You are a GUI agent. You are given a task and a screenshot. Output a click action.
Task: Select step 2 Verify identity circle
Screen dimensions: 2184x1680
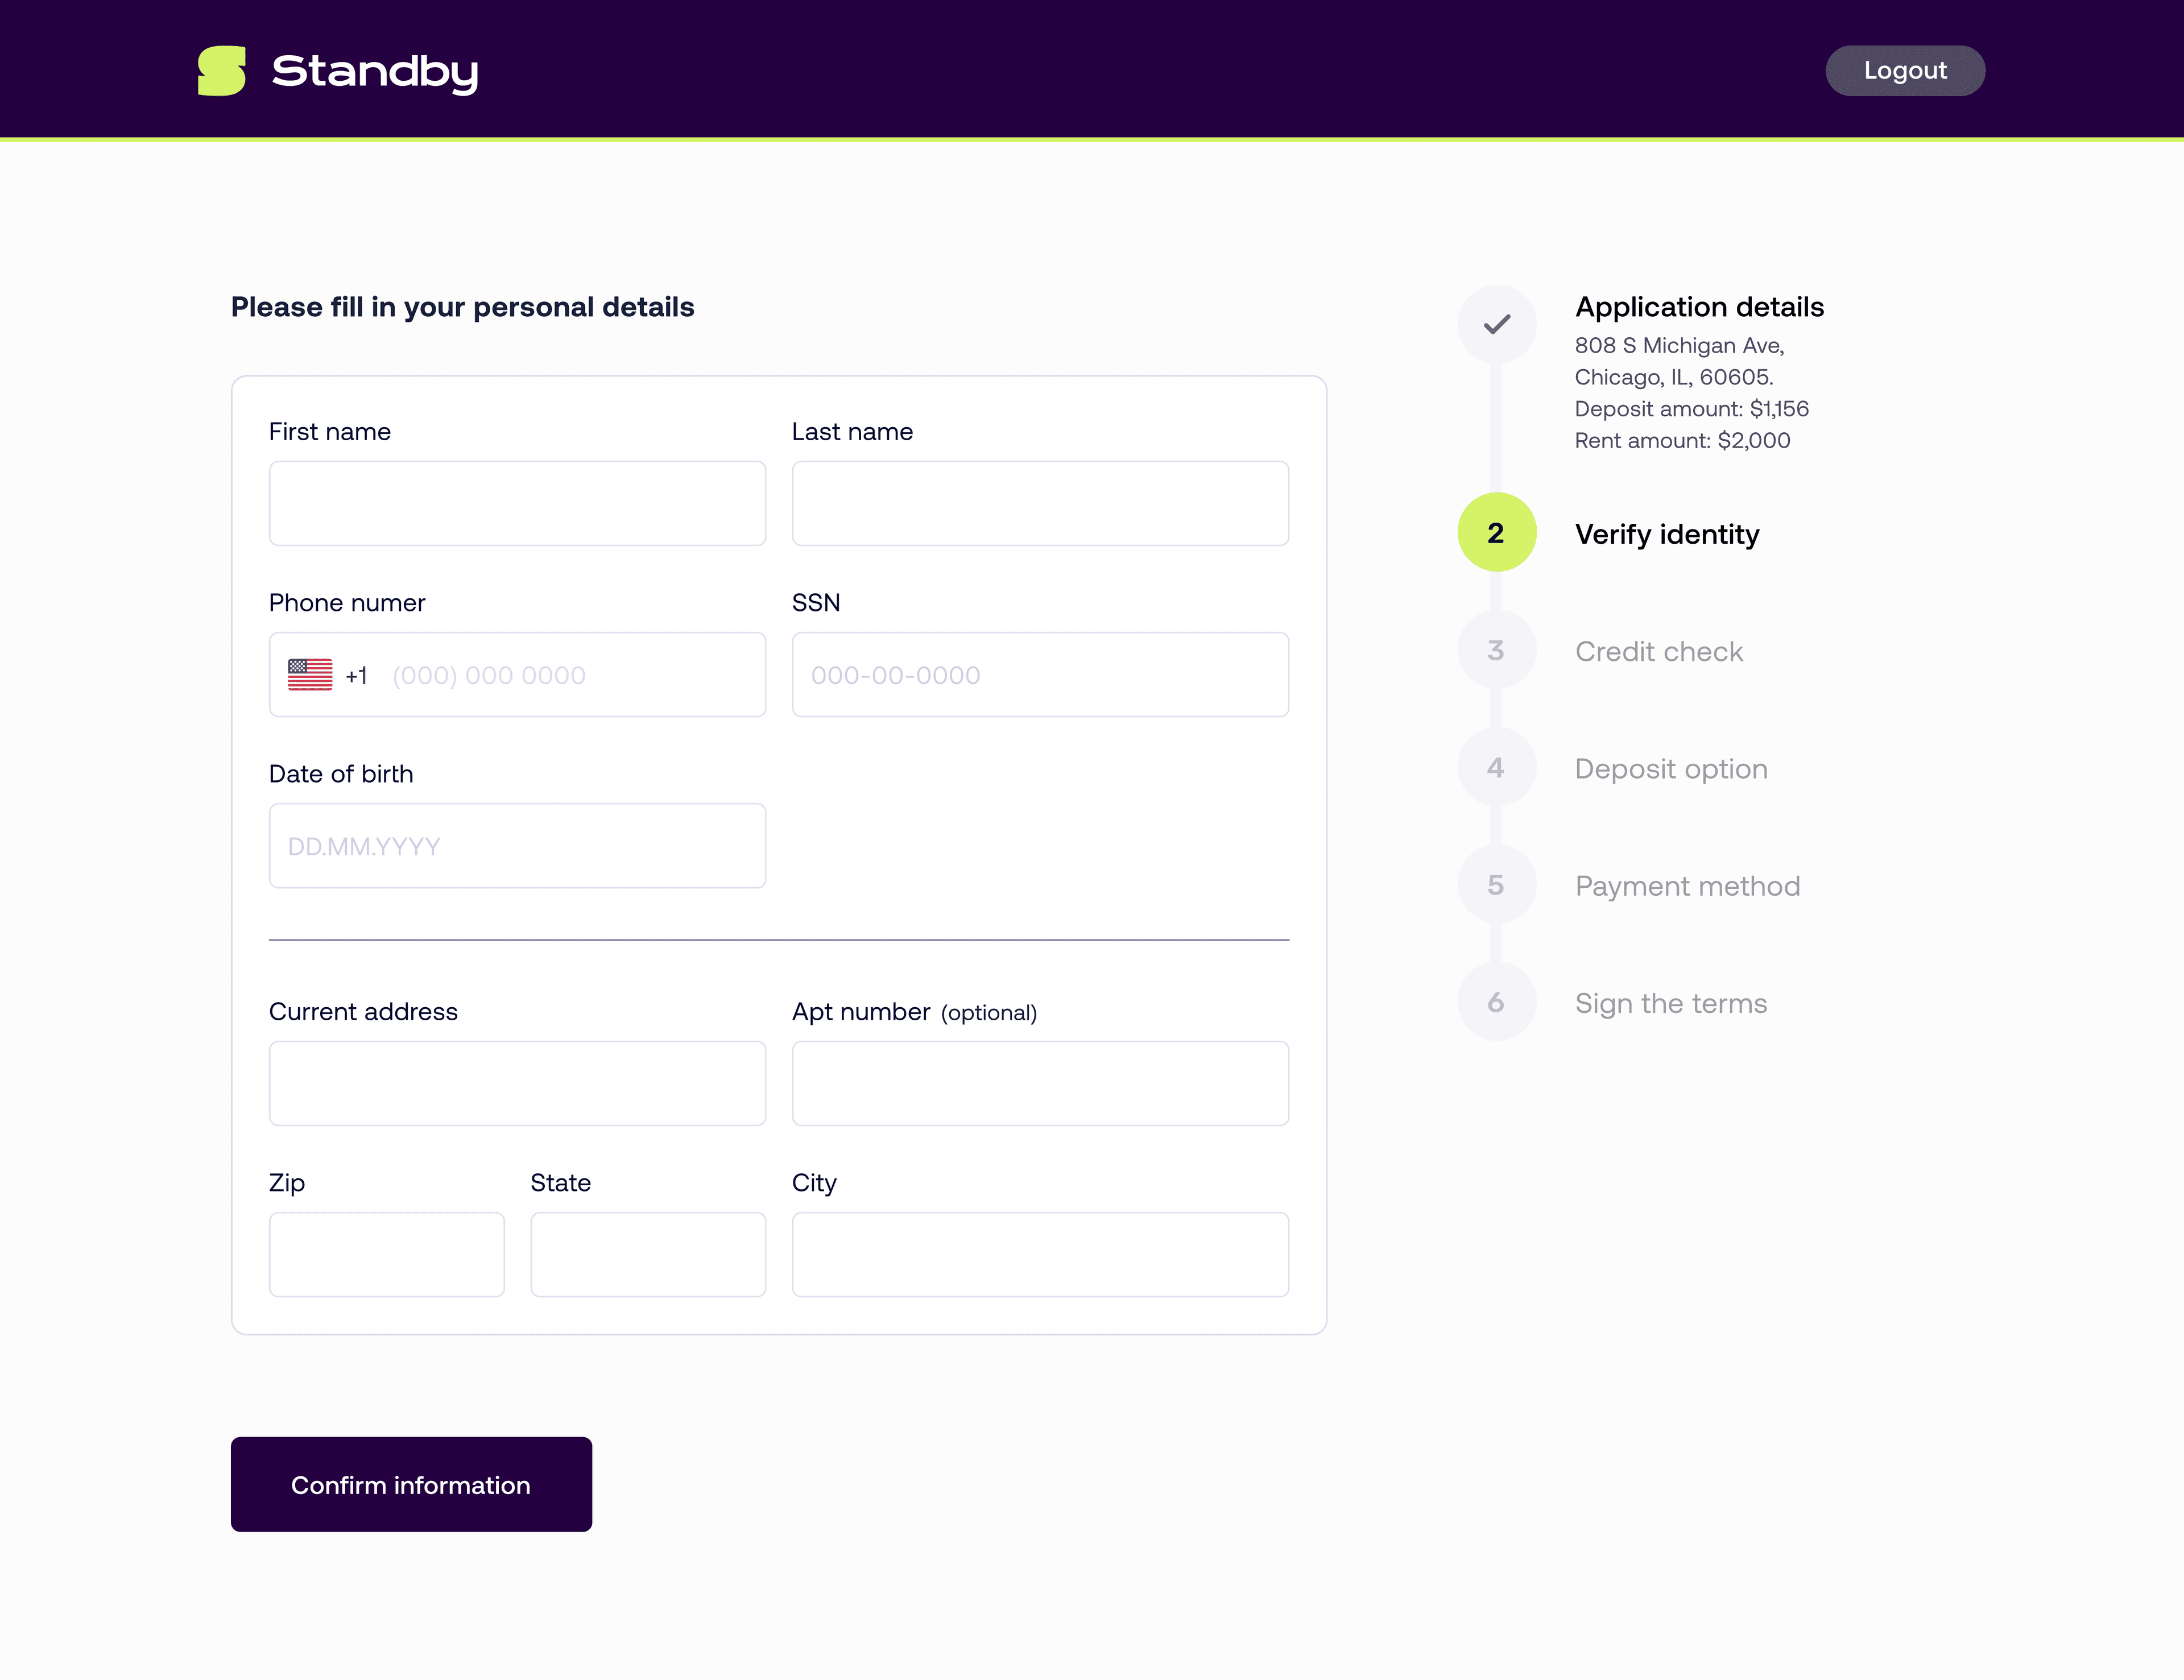click(1496, 533)
